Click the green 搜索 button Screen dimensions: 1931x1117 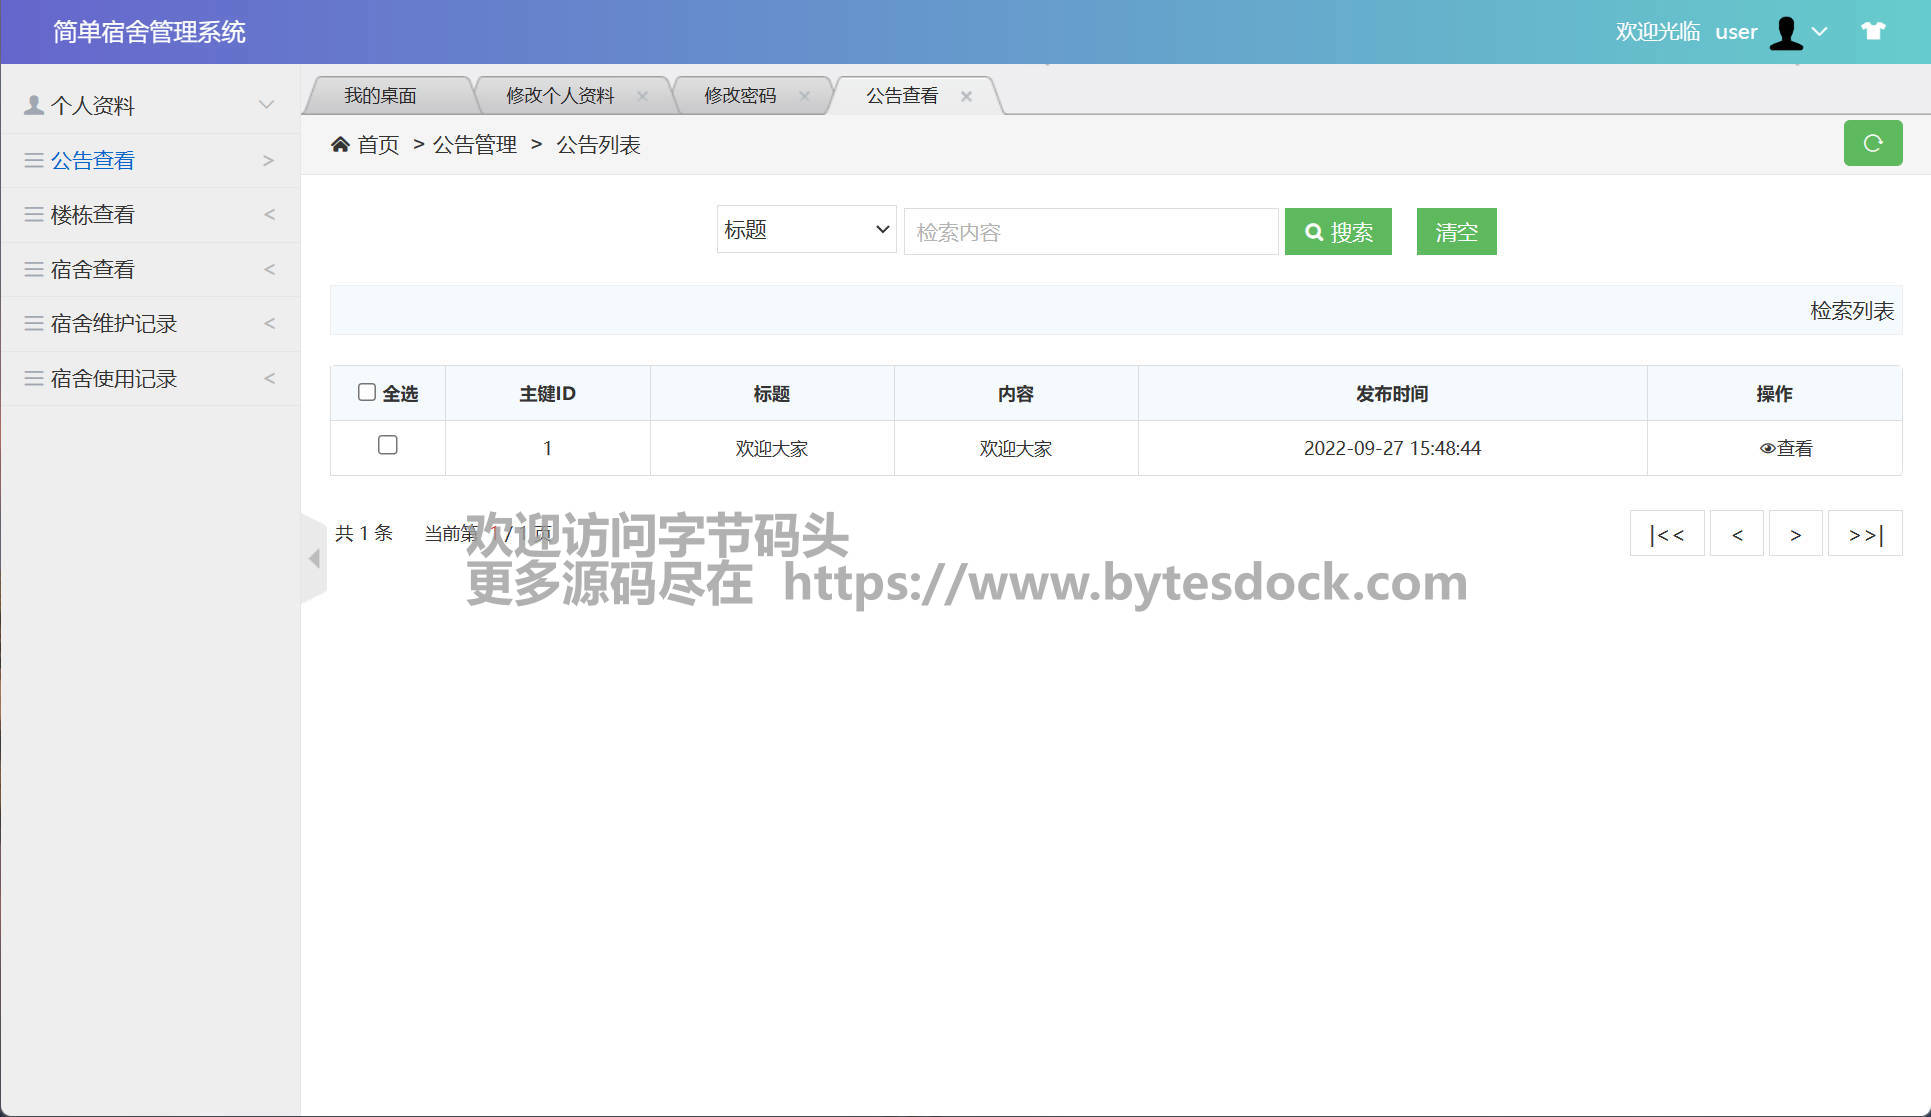pyautogui.click(x=1338, y=232)
